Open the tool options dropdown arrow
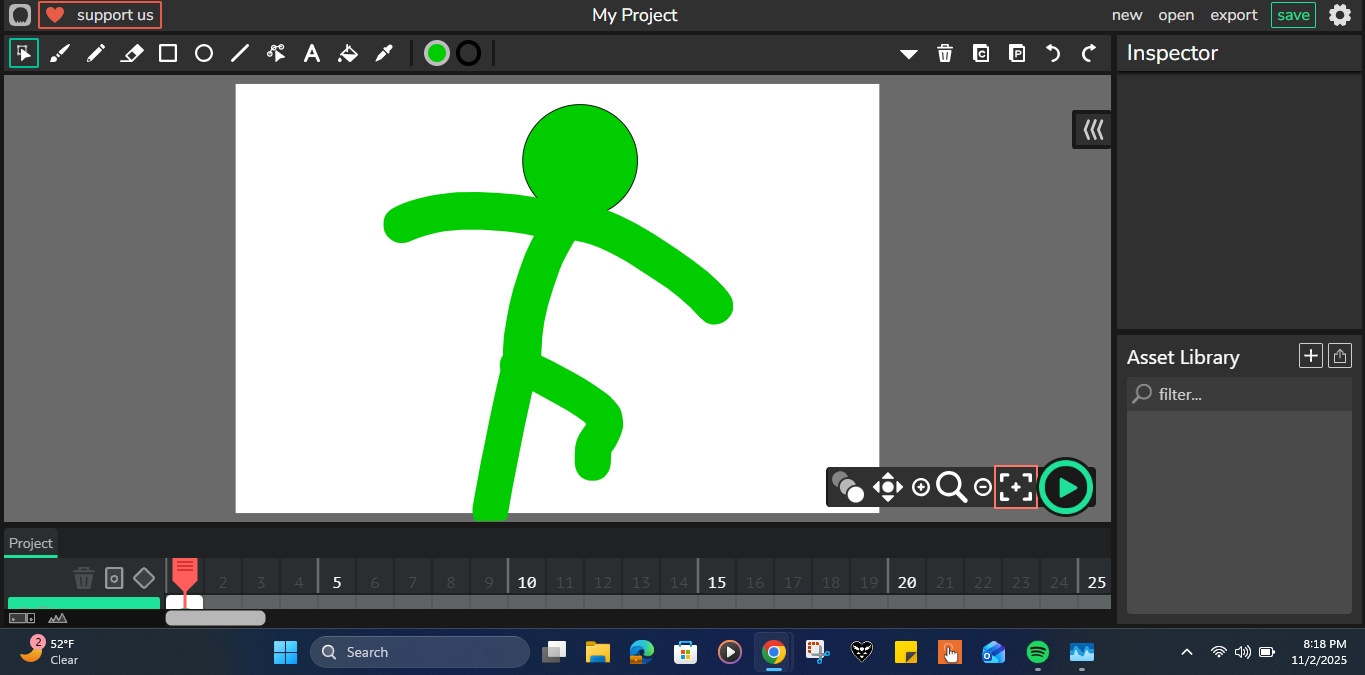Viewport: 1365px width, 675px height. tap(908, 54)
